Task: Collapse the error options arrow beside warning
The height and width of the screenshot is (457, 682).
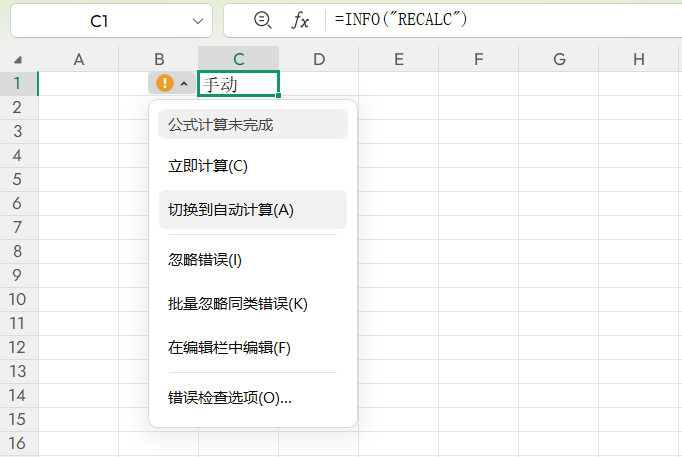Action: click(184, 83)
